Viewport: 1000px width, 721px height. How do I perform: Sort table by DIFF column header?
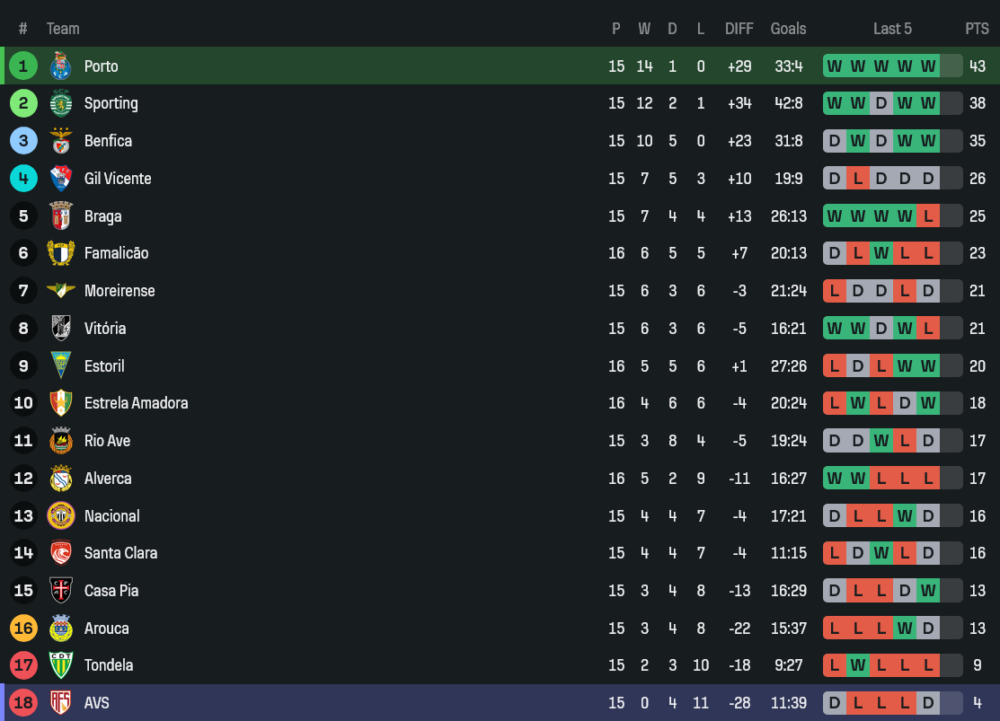click(x=739, y=29)
